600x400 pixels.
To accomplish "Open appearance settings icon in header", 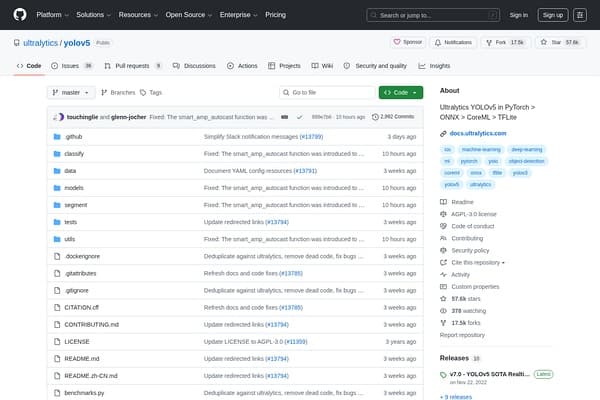I will (580, 15).
